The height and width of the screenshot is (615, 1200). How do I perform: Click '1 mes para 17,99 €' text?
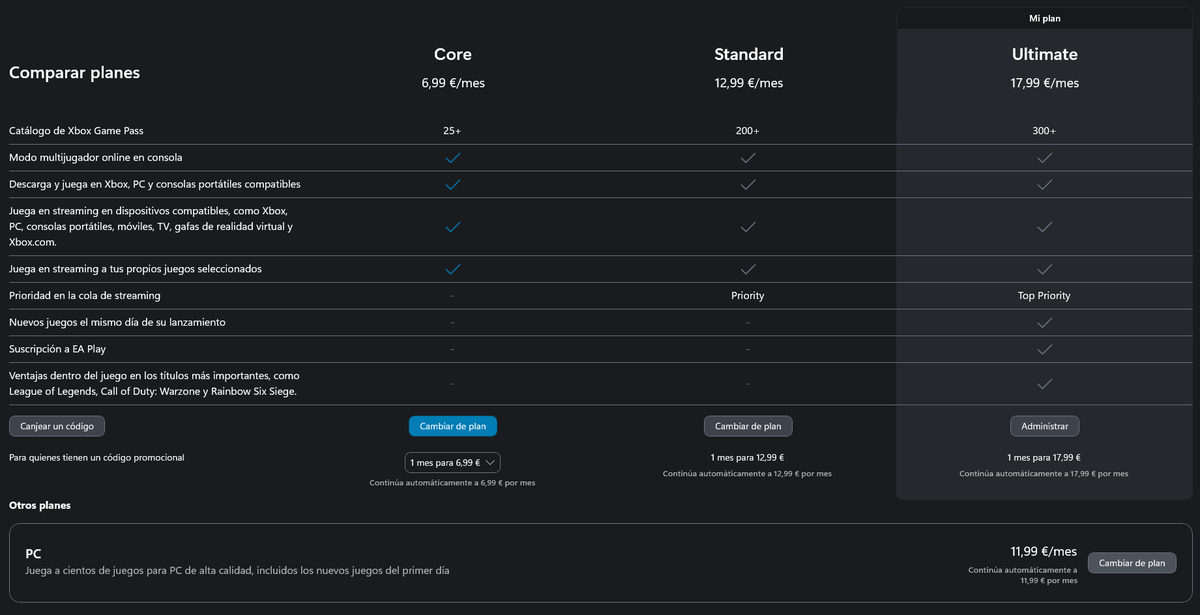pyautogui.click(x=1044, y=457)
